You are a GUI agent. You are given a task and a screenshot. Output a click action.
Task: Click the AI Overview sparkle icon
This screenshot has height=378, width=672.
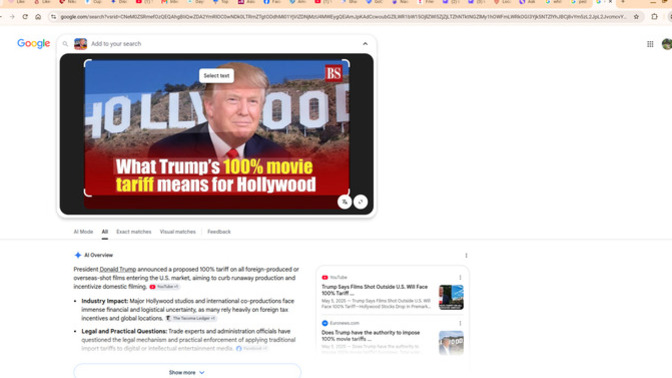[78, 255]
